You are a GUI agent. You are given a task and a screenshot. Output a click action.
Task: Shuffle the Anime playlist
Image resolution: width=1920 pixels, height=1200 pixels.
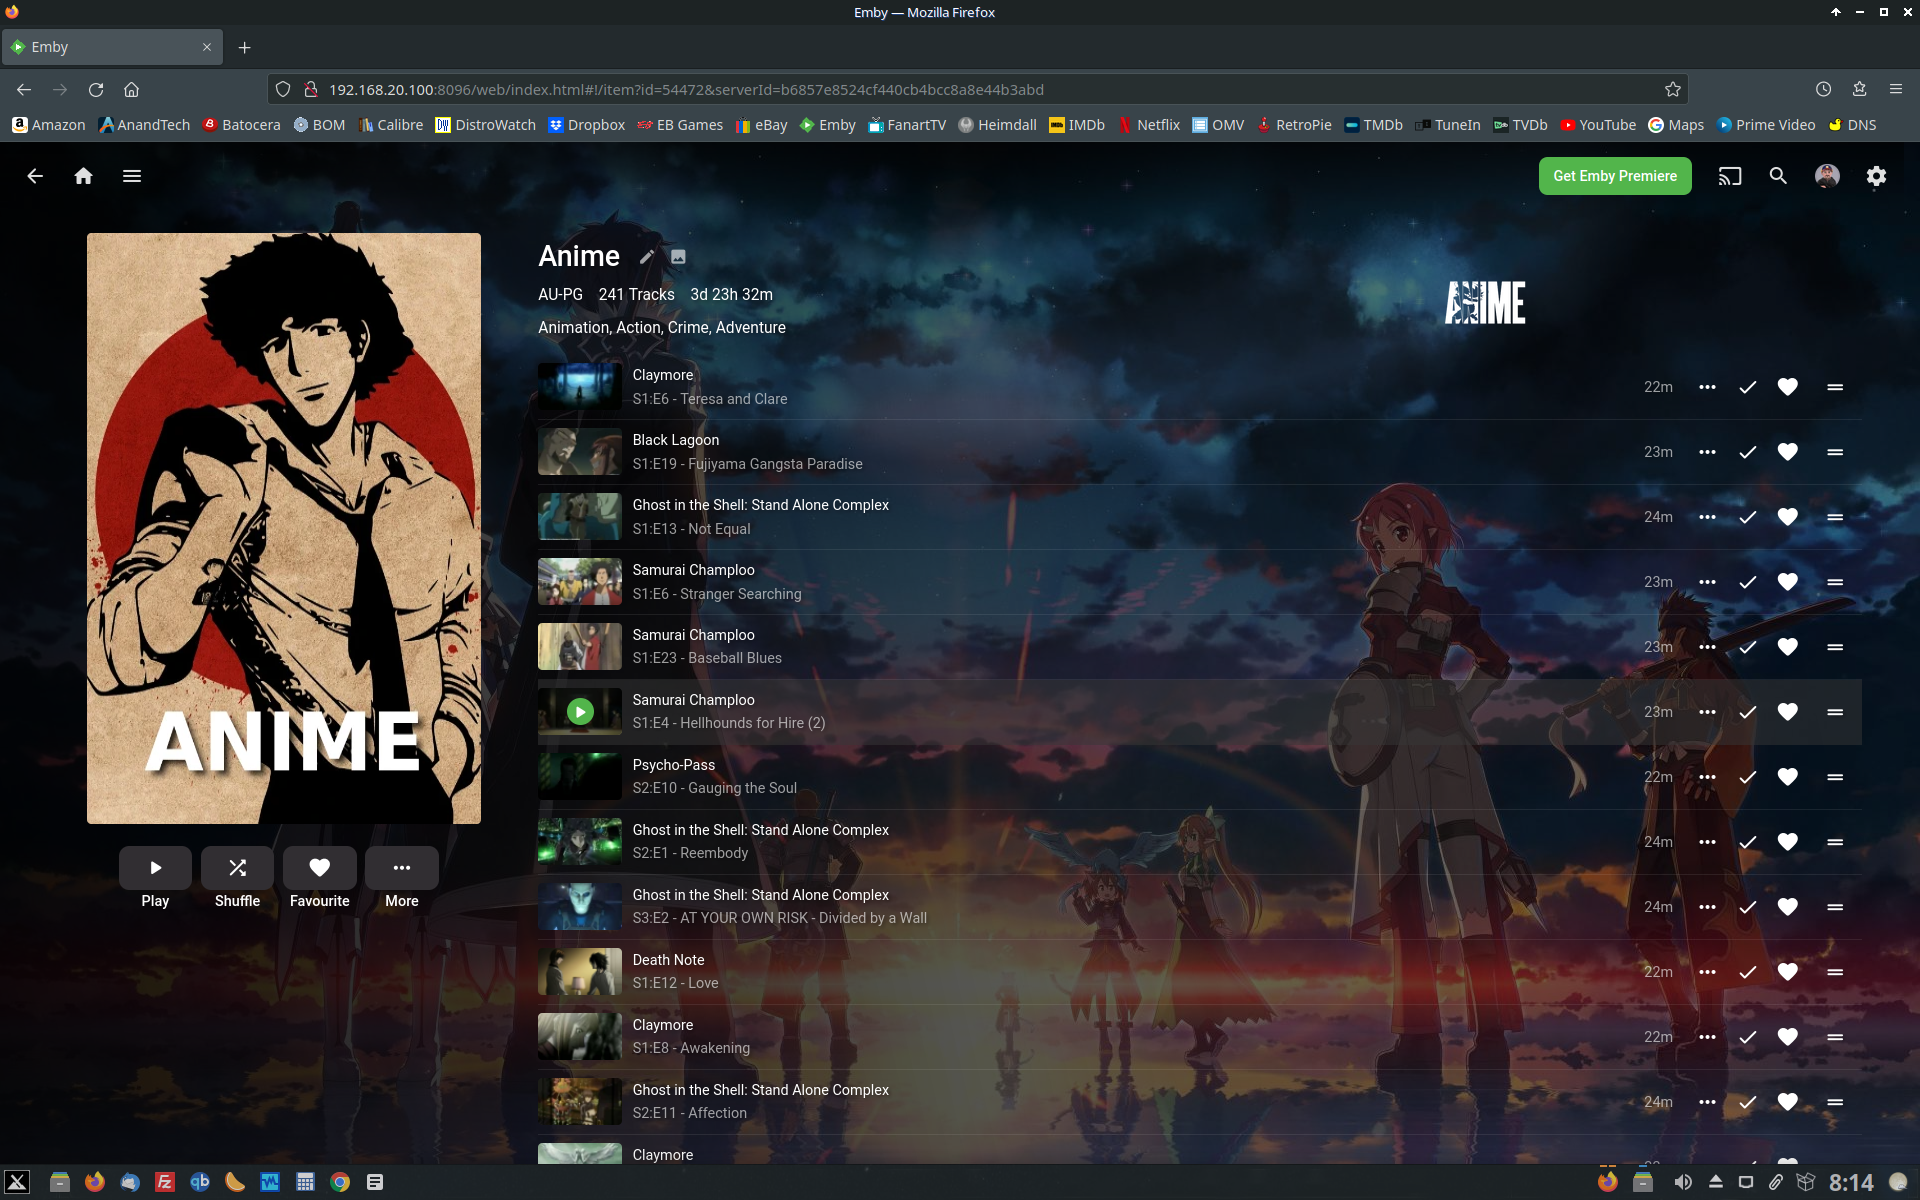coord(237,868)
